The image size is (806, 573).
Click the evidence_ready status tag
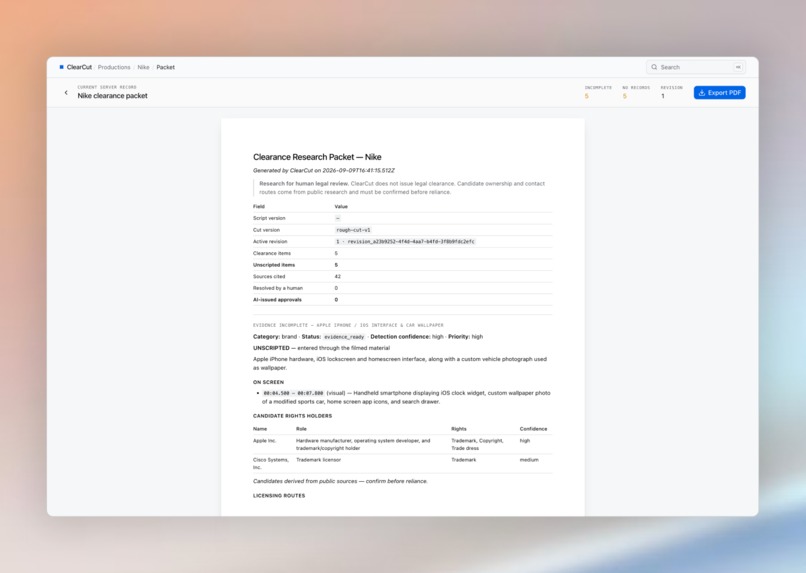344,337
